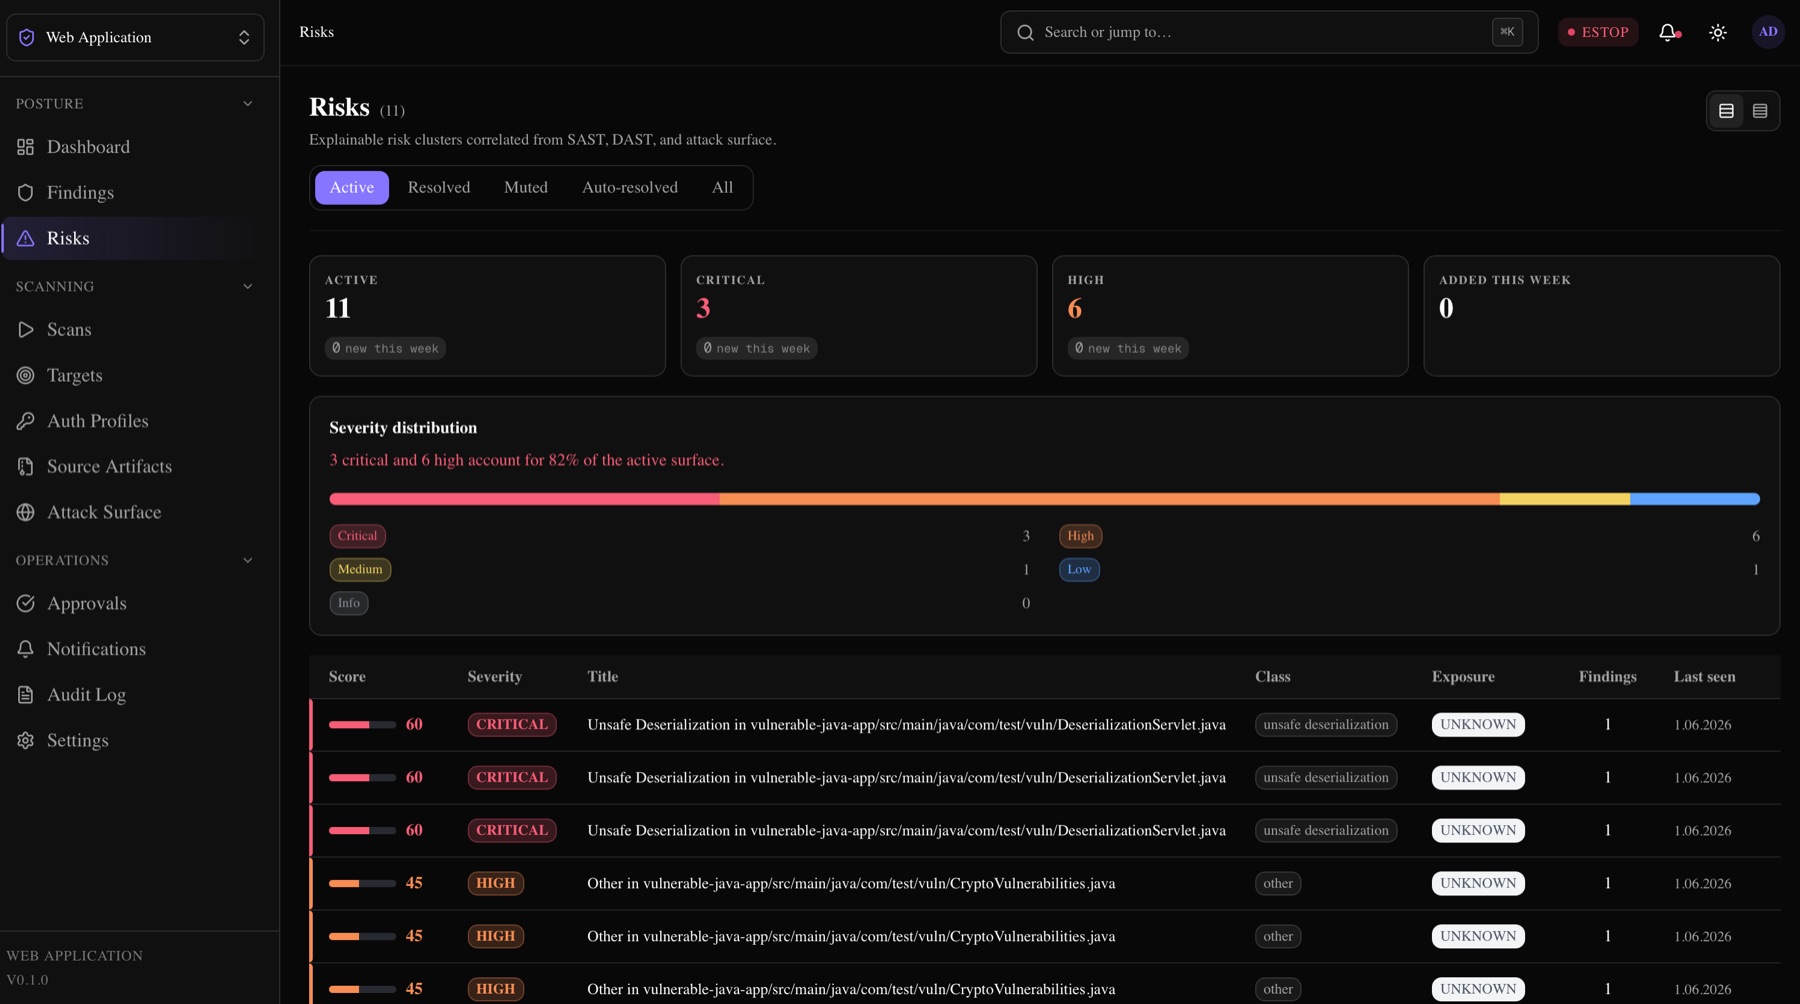Screen dimensions: 1800x1004
Task: Open the Critical 3 stat card
Action: (x=859, y=316)
